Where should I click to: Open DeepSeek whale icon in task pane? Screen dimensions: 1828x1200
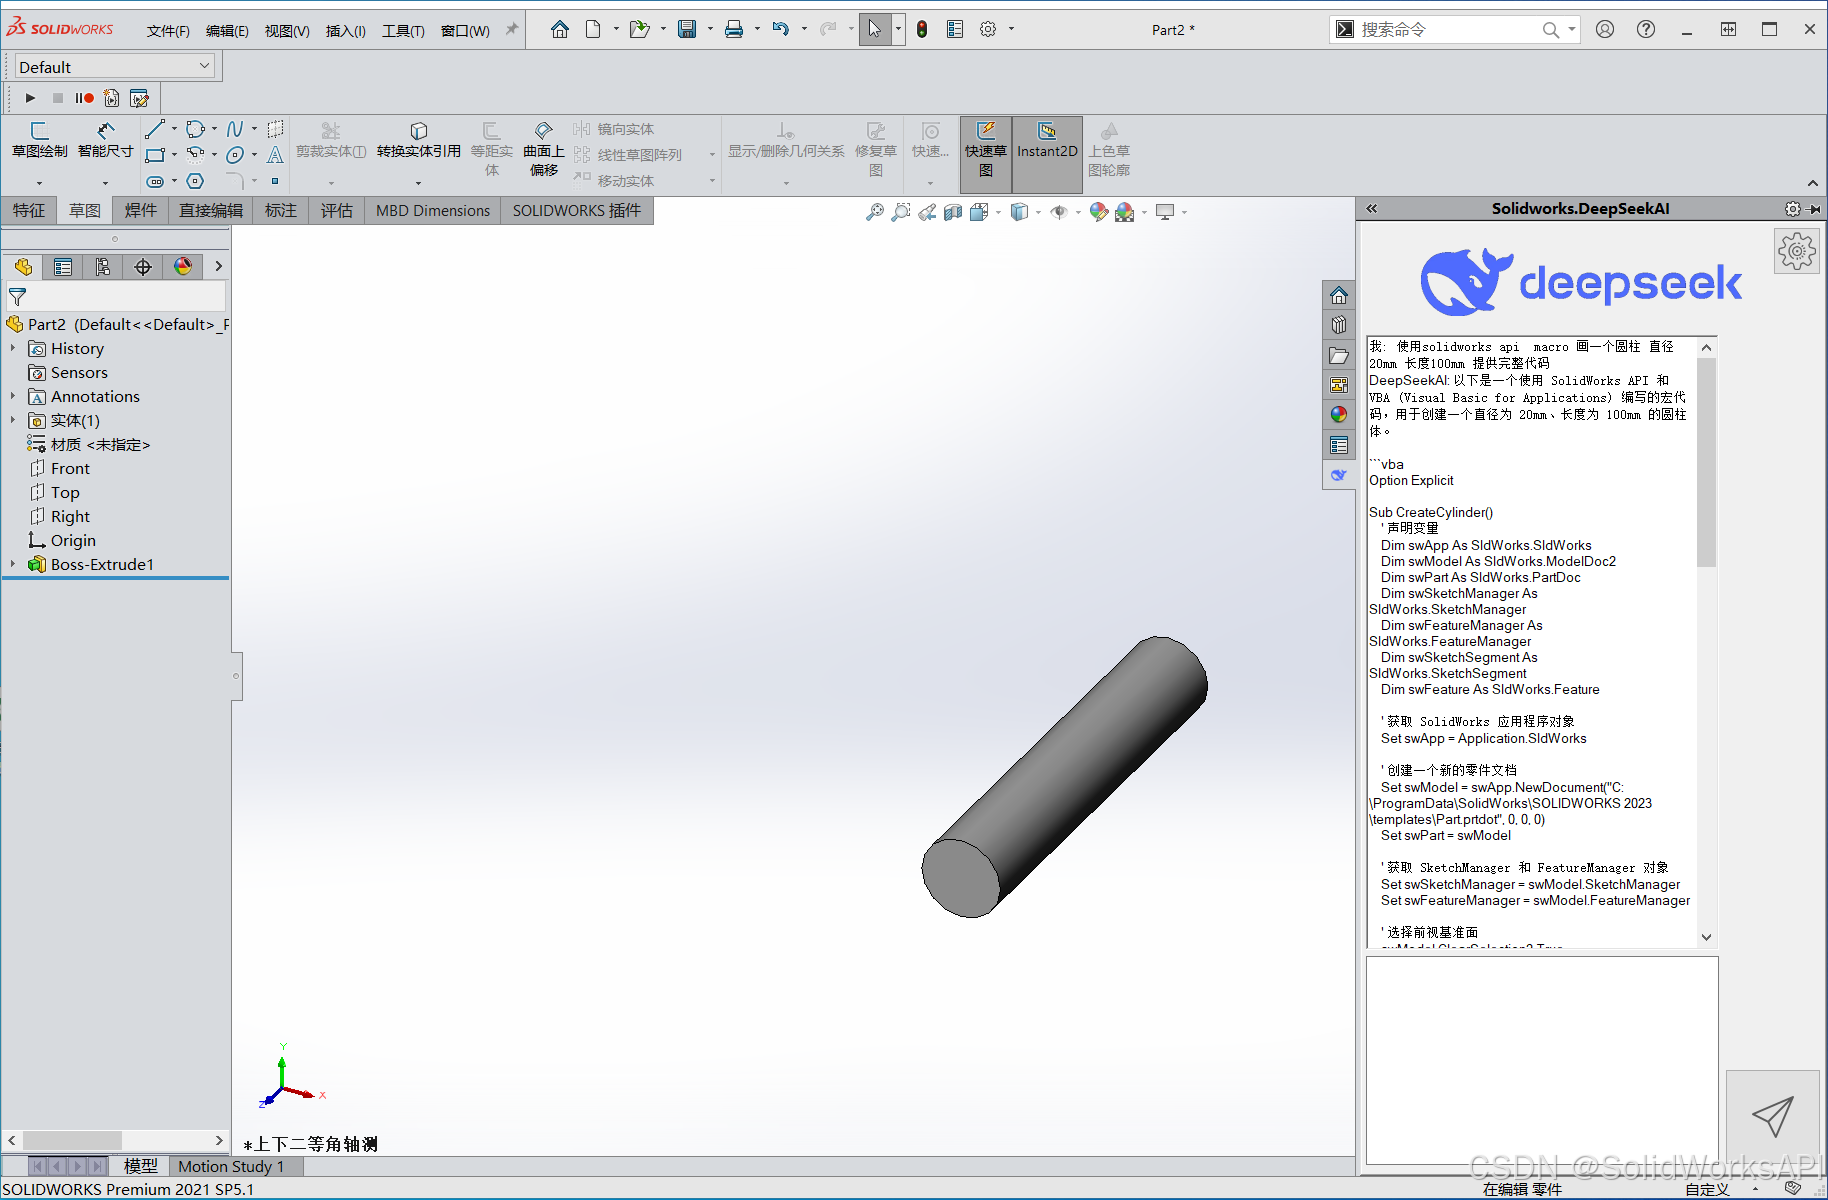(1339, 475)
